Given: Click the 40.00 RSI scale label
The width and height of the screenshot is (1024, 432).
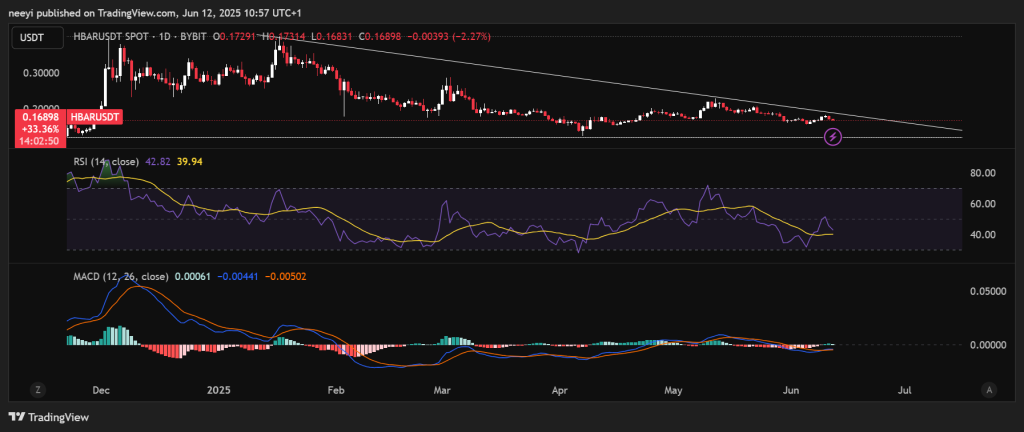Looking at the screenshot, I should (982, 234).
